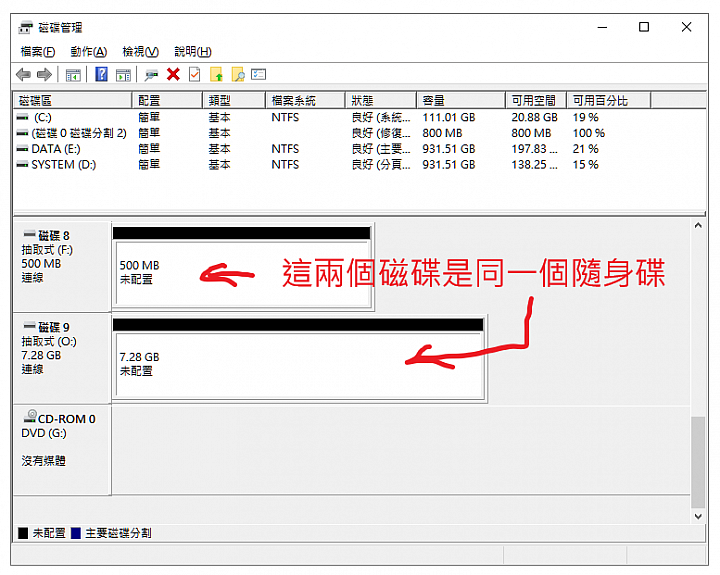The height and width of the screenshot is (575, 720).
Task: Minimize the 磁碟管理 window
Action: coord(602,28)
